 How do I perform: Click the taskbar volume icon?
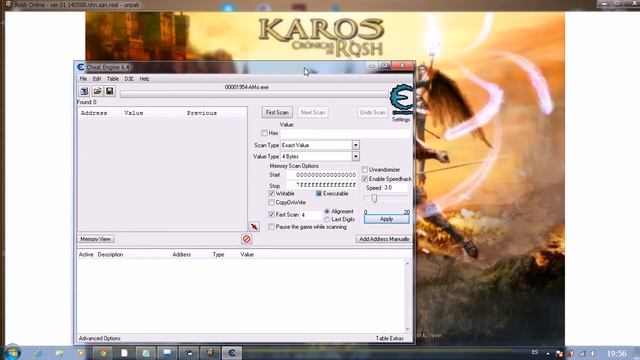coord(593,353)
